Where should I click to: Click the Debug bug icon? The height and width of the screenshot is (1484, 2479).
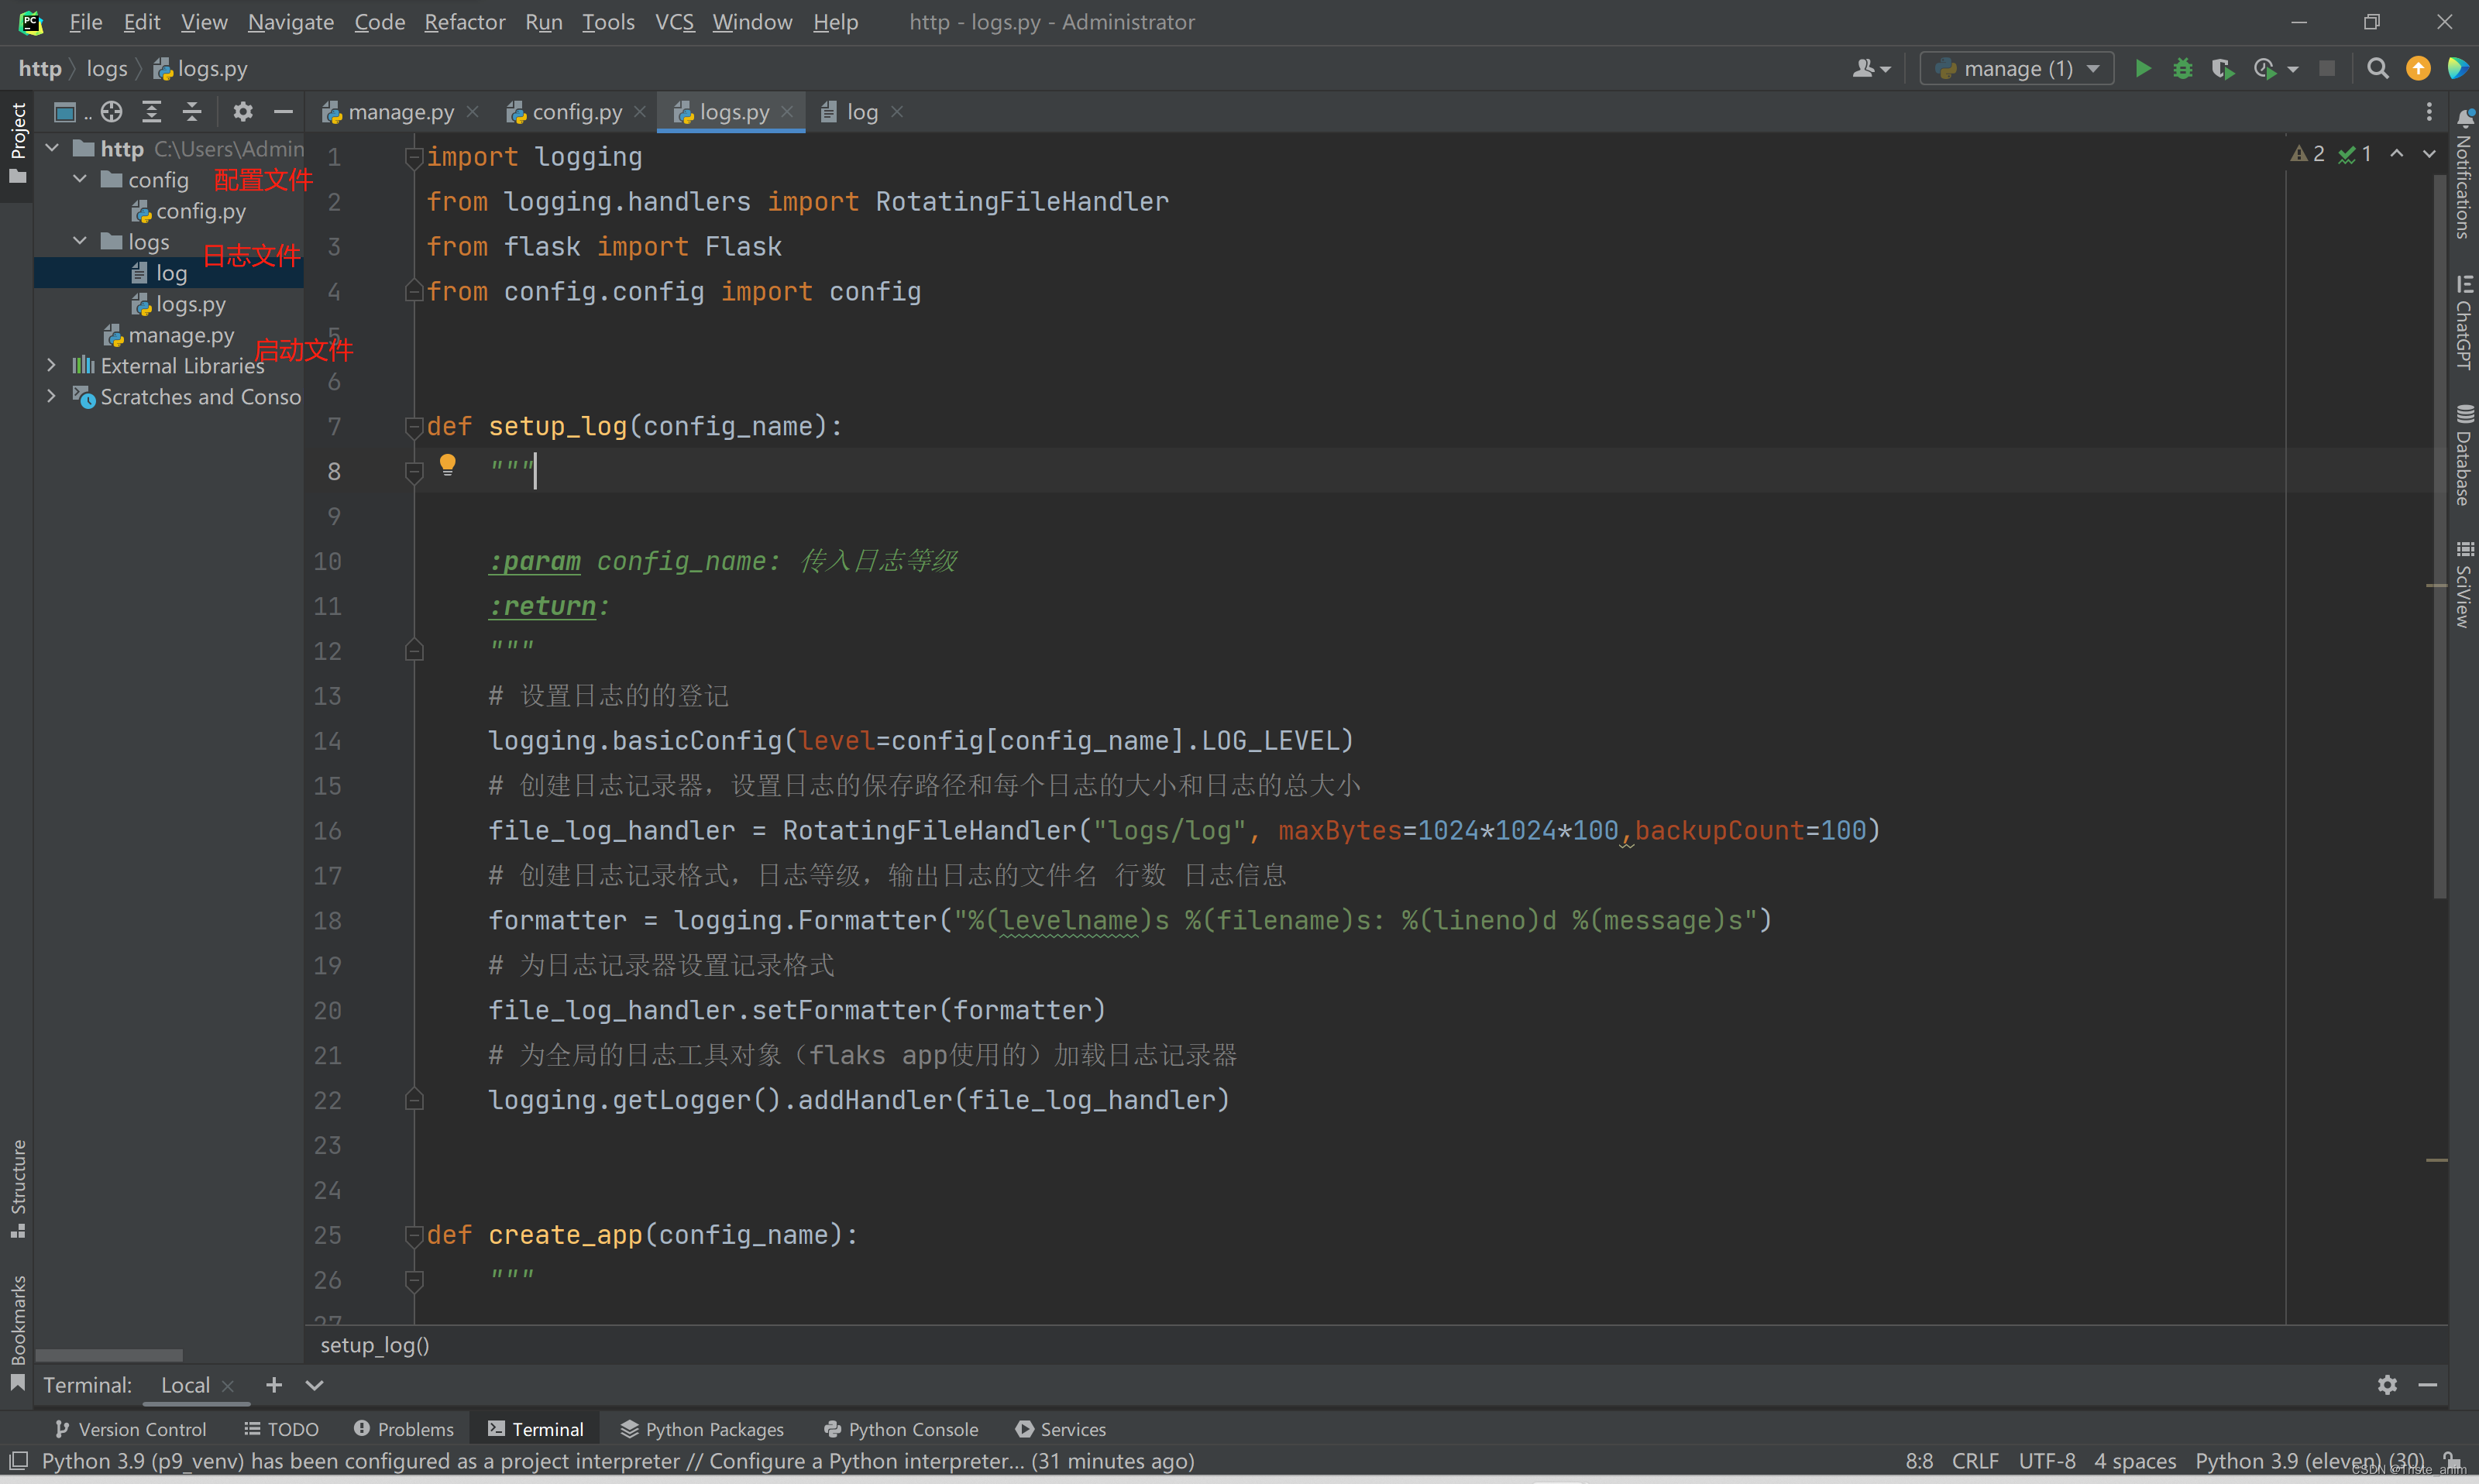2182,69
